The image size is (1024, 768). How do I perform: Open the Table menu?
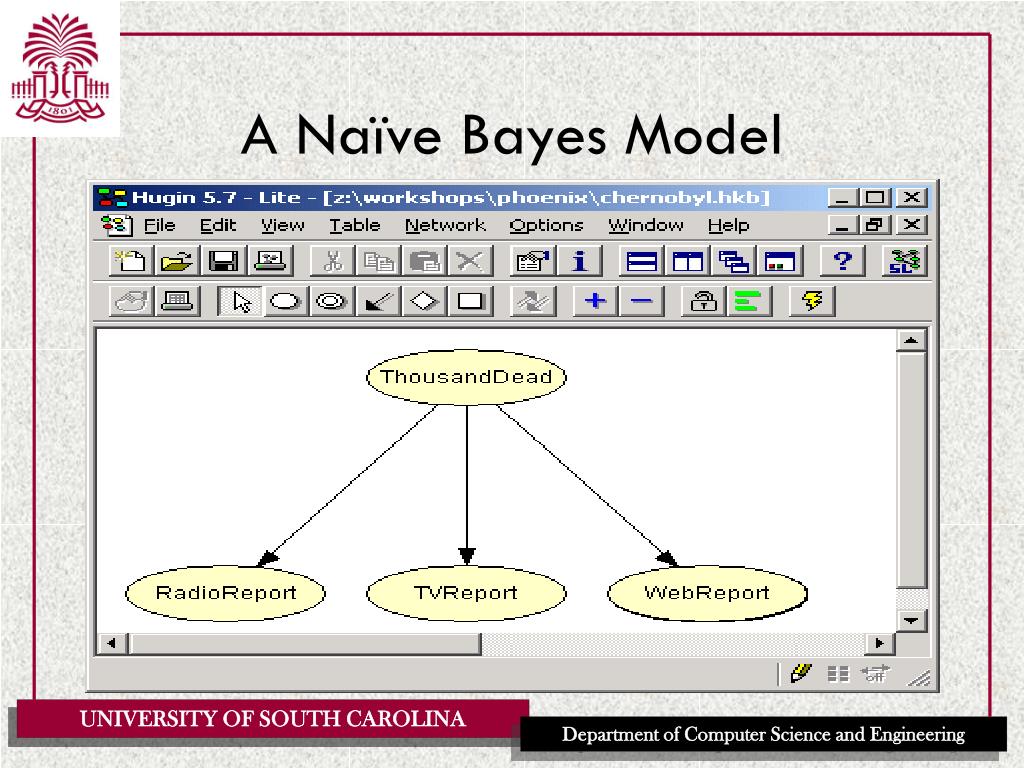point(355,225)
